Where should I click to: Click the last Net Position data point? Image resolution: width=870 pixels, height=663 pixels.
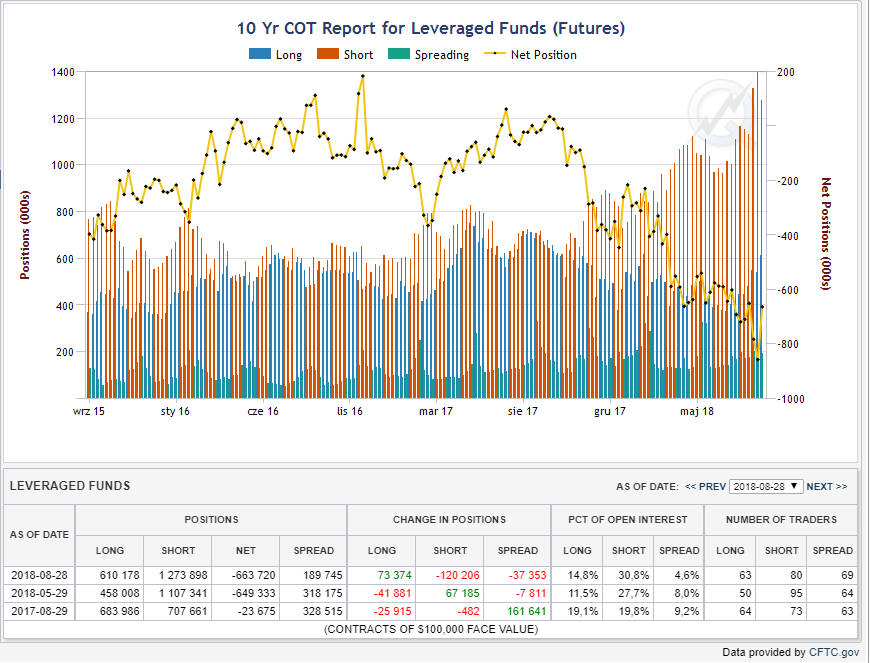pos(762,307)
